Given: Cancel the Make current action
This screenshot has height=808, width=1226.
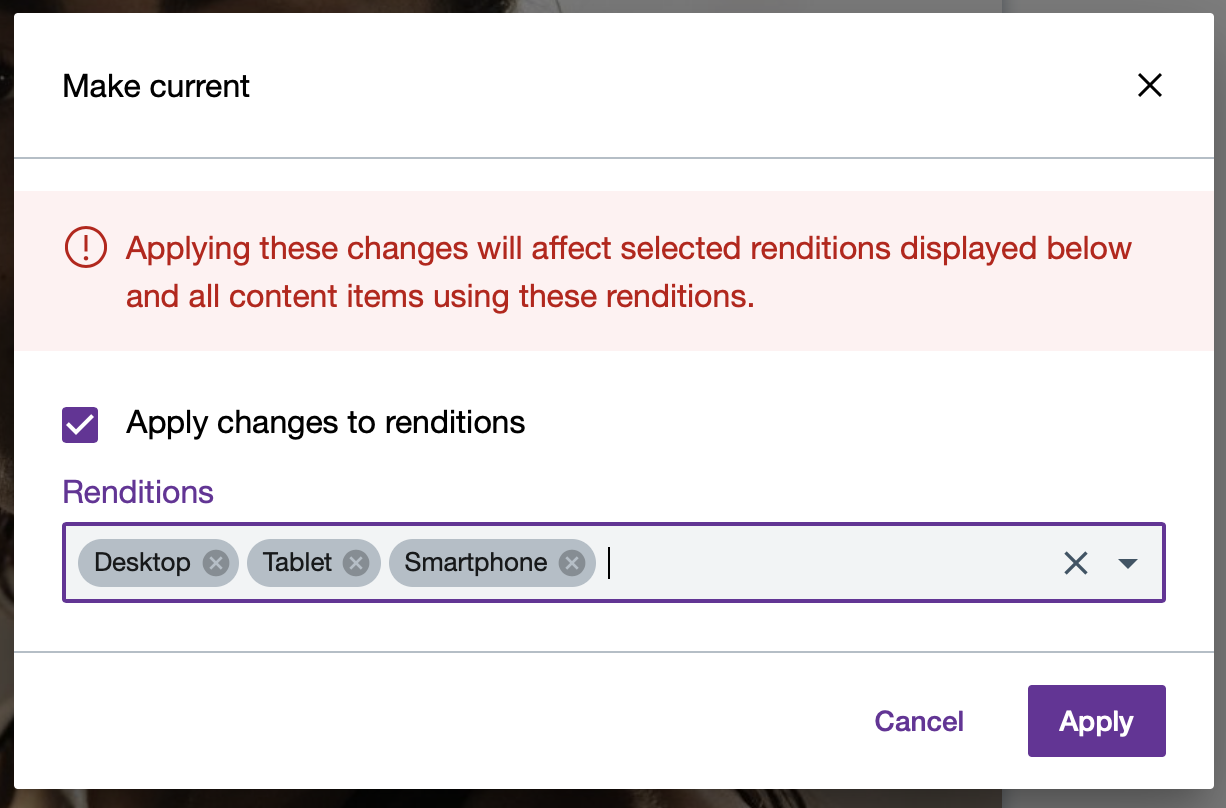Looking at the screenshot, I should (x=918, y=721).
